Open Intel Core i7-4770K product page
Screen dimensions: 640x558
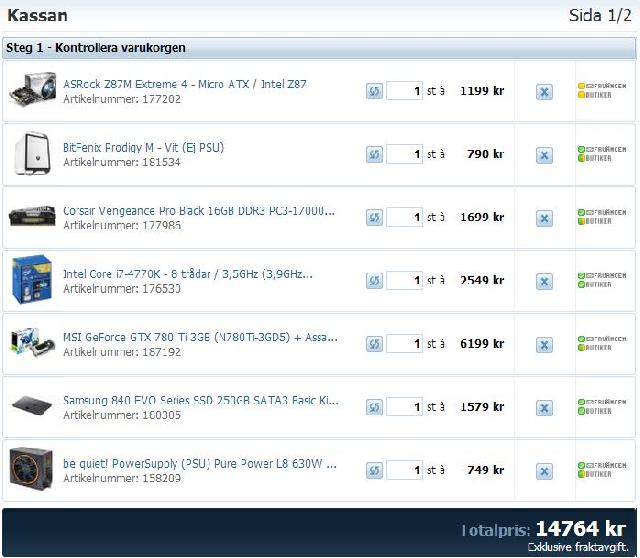188,274
